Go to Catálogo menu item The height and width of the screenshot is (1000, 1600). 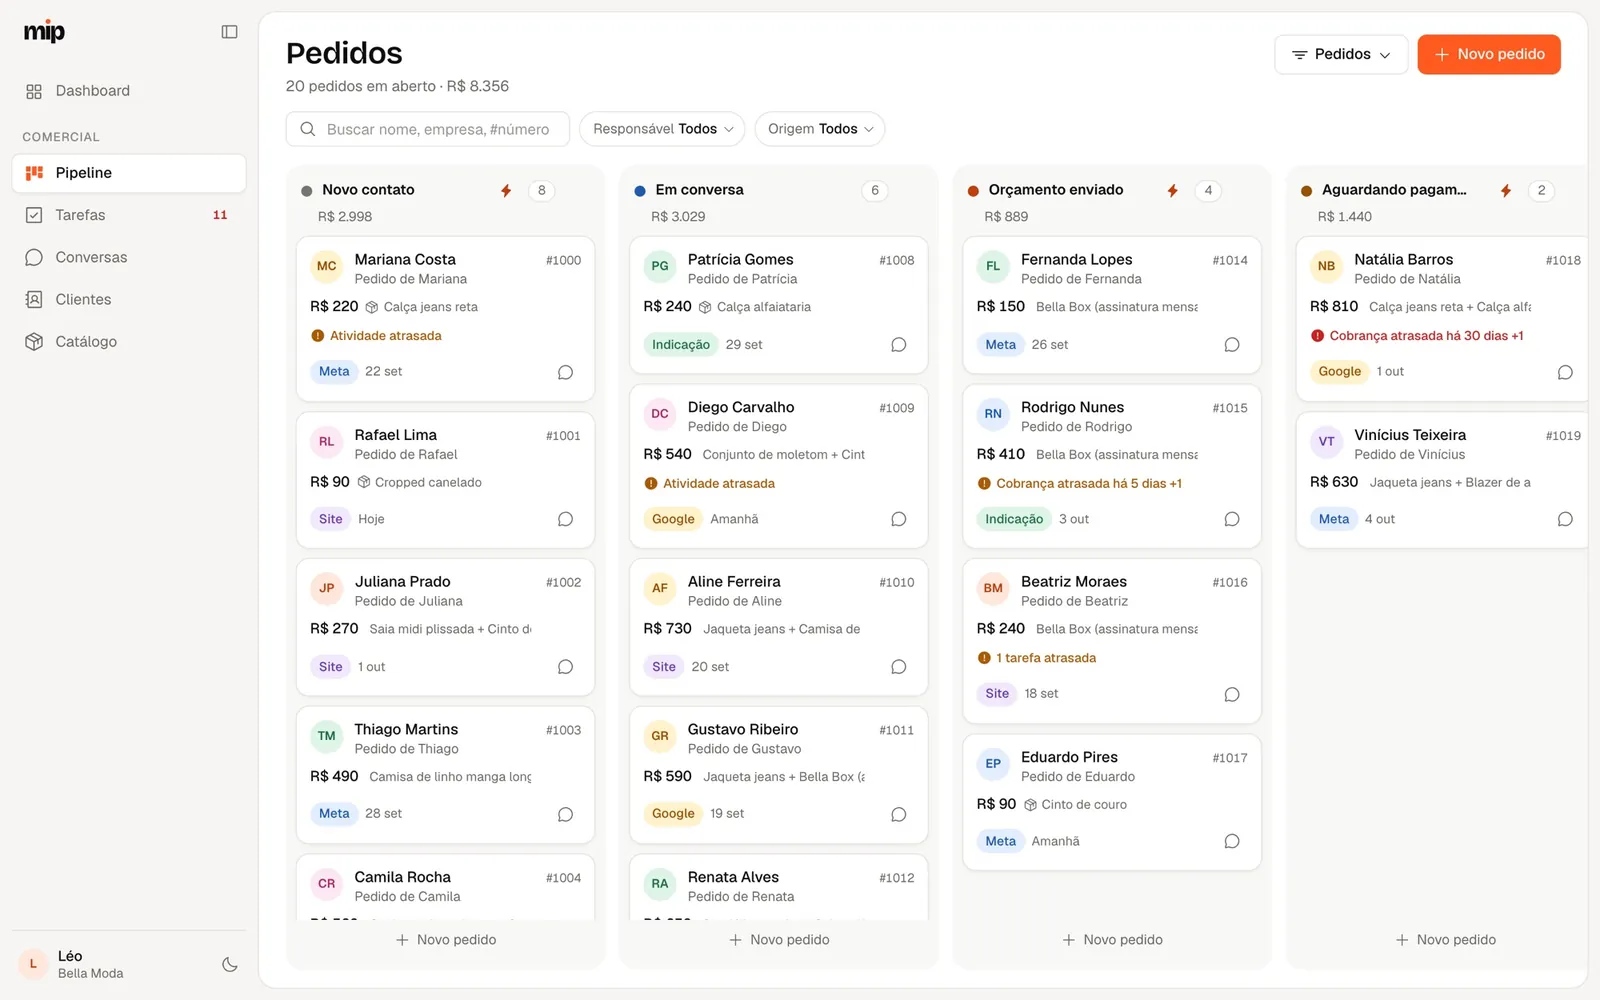129,341
